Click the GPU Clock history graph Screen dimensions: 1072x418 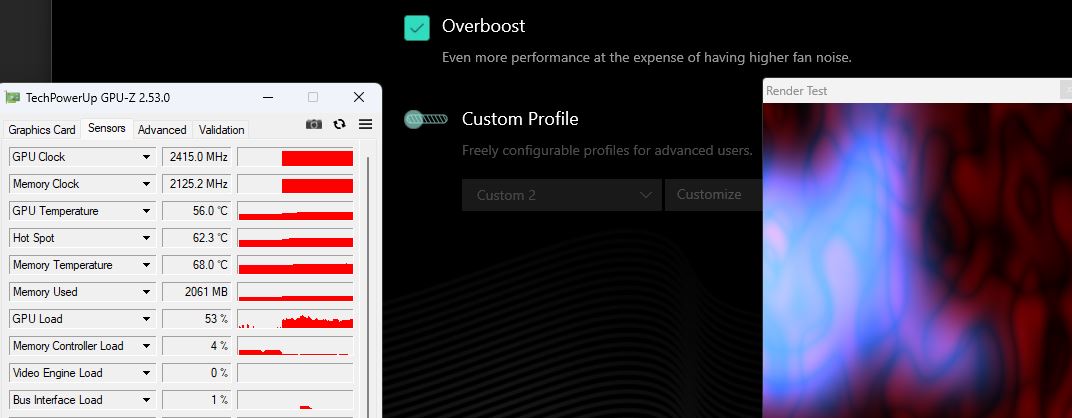coord(295,157)
